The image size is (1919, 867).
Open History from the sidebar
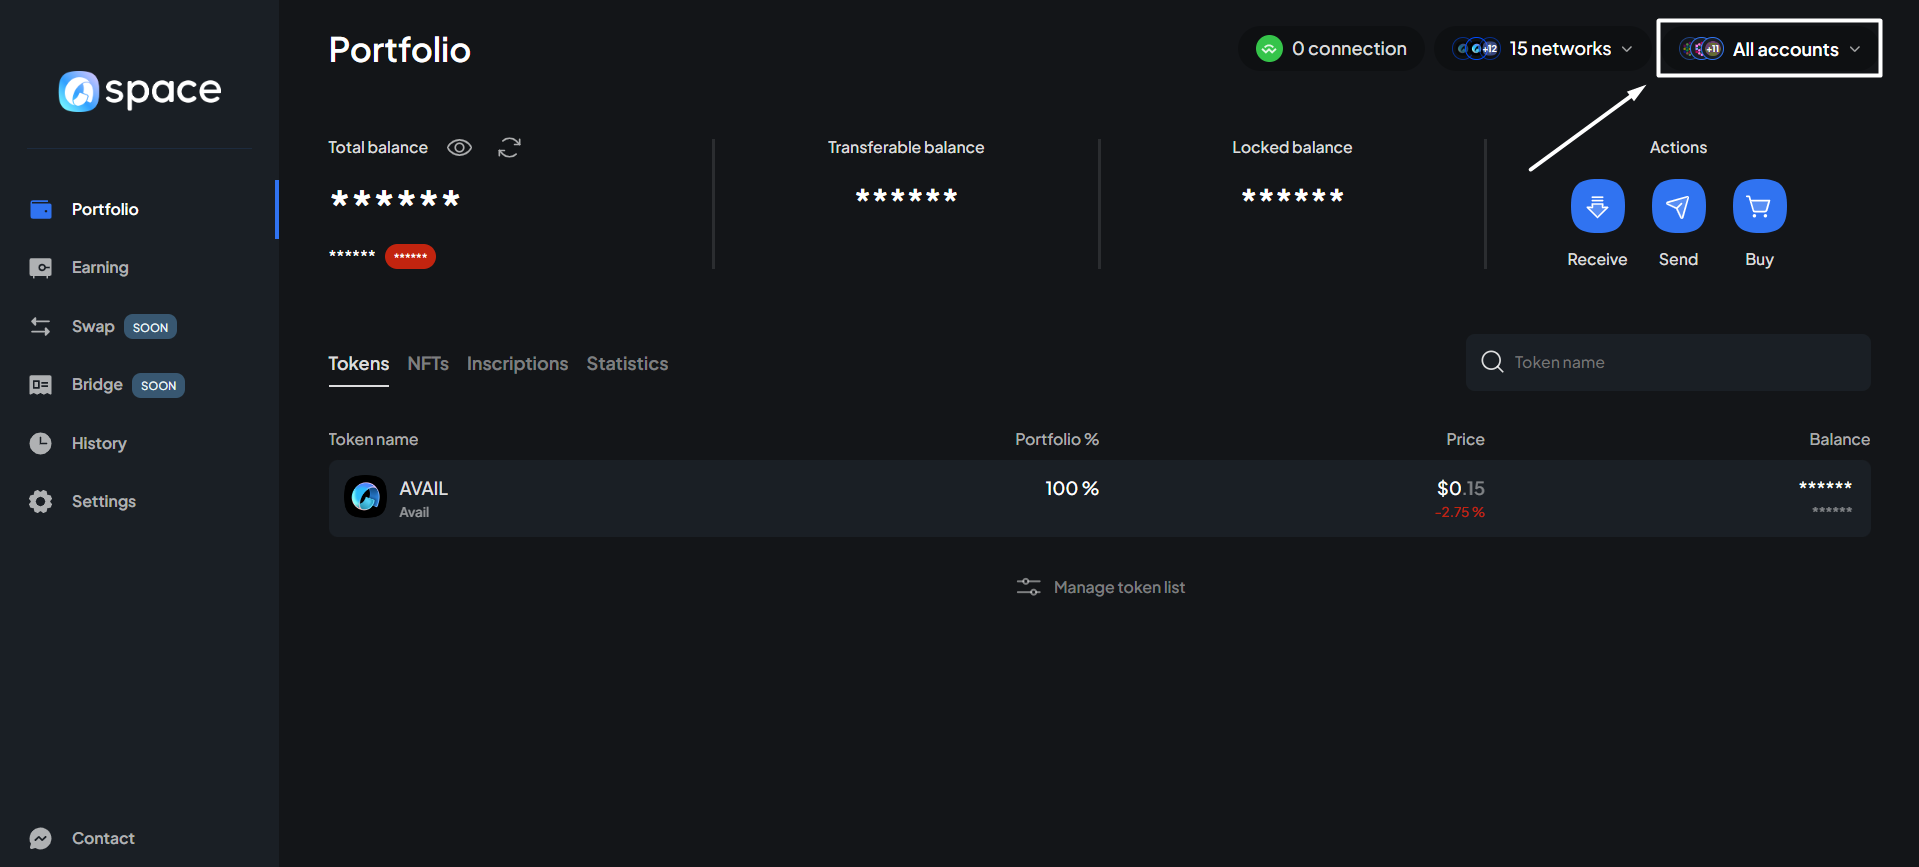[x=98, y=443]
